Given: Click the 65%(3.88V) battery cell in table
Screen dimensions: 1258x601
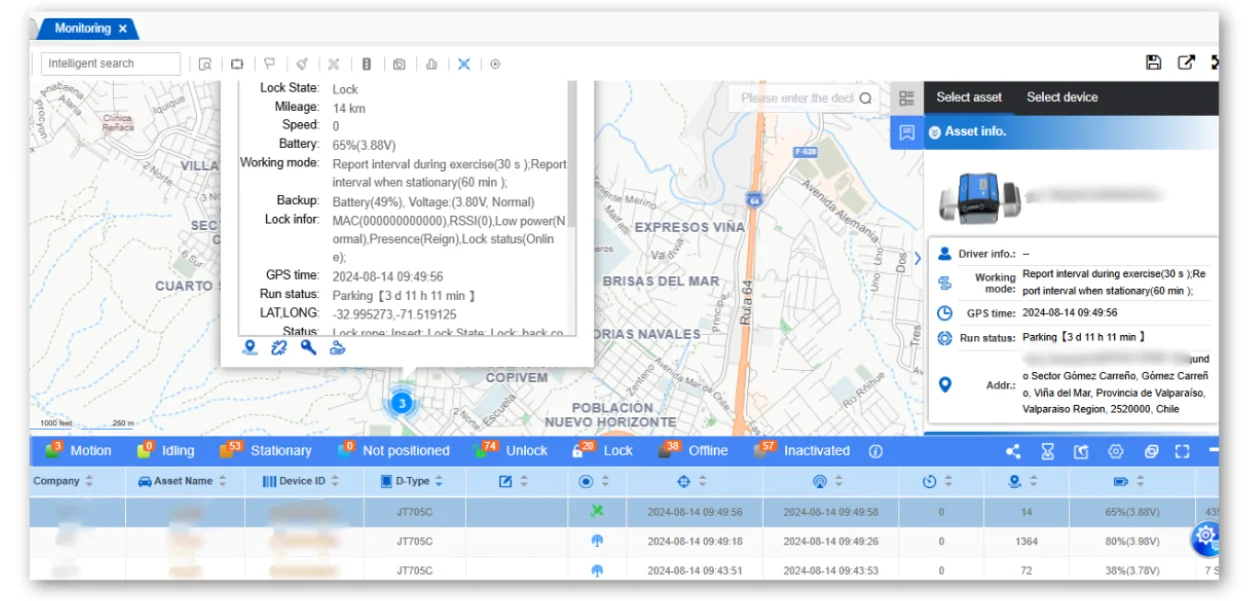Looking at the screenshot, I should 1132,512.
